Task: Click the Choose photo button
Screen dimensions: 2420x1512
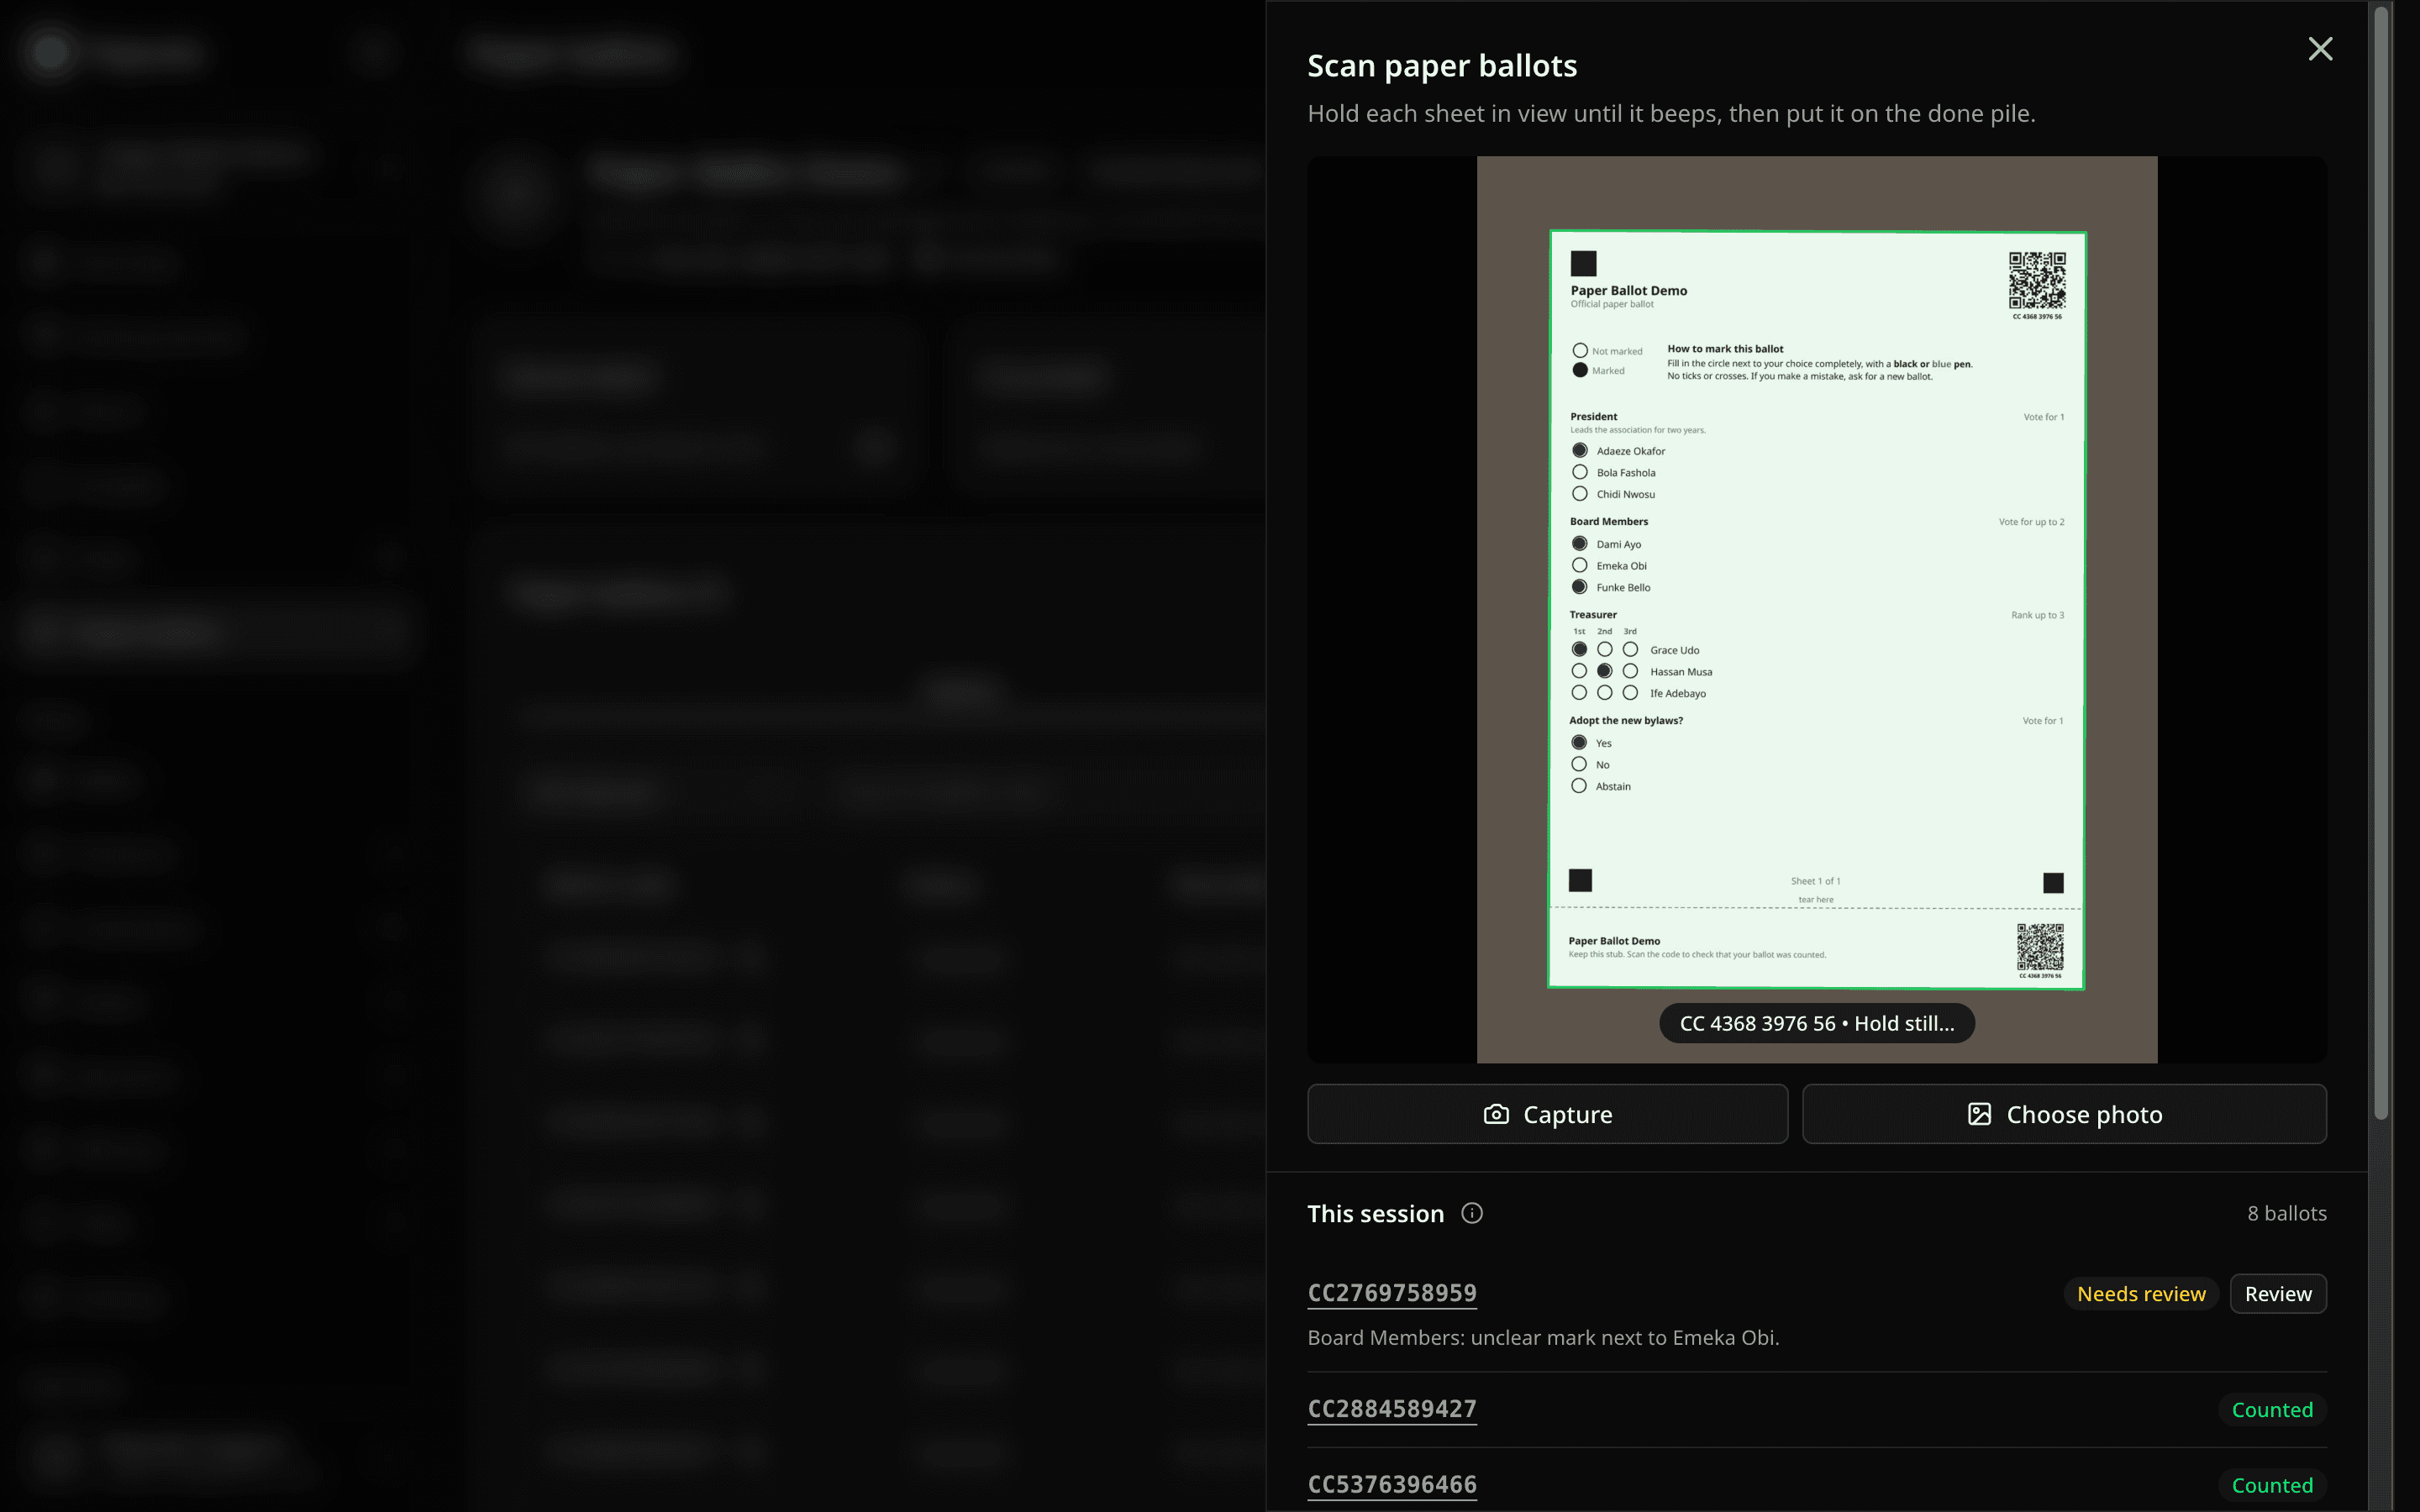Action: 2064,1114
